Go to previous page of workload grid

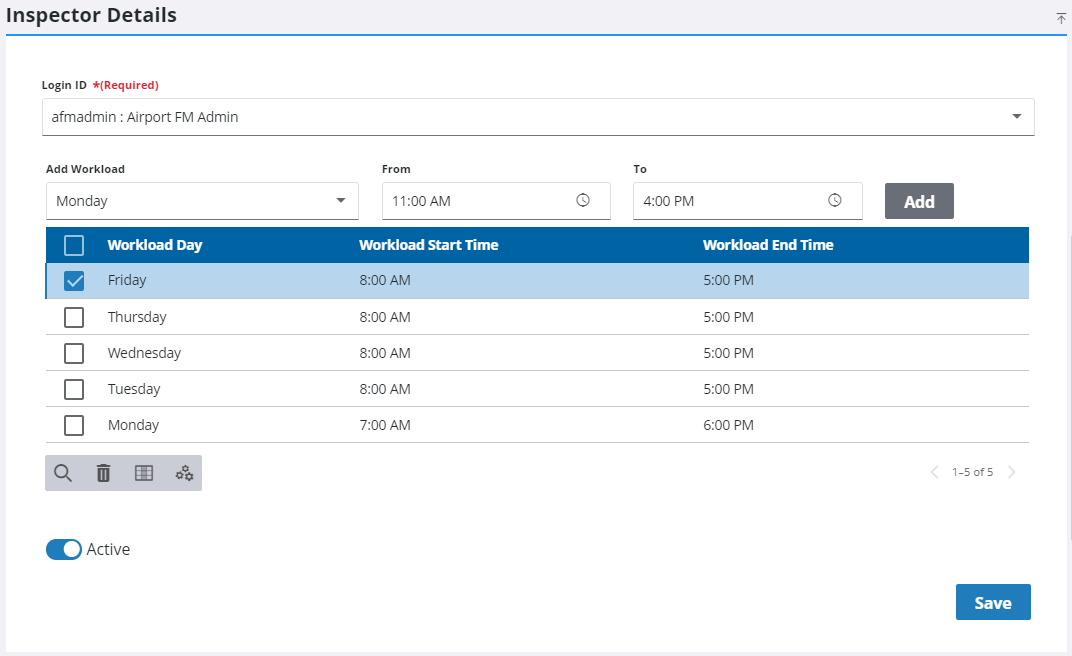coord(935,472)
